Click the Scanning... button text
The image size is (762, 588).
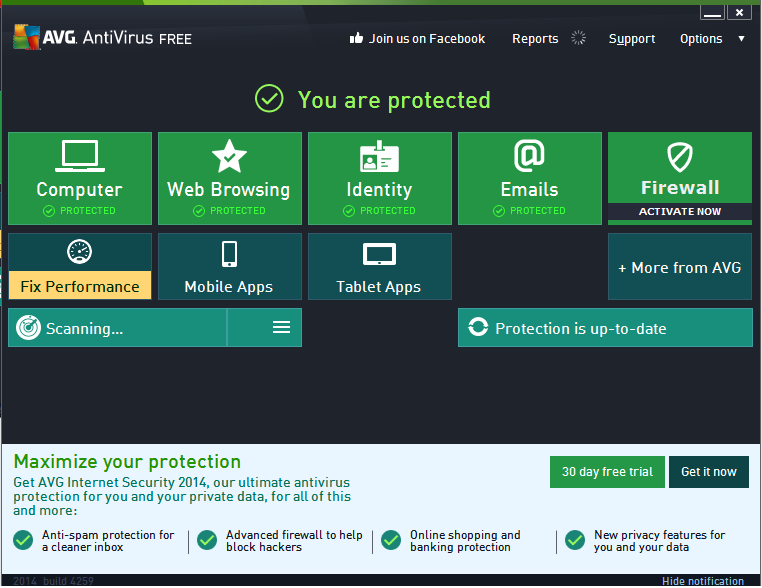[x=85, y=329]
